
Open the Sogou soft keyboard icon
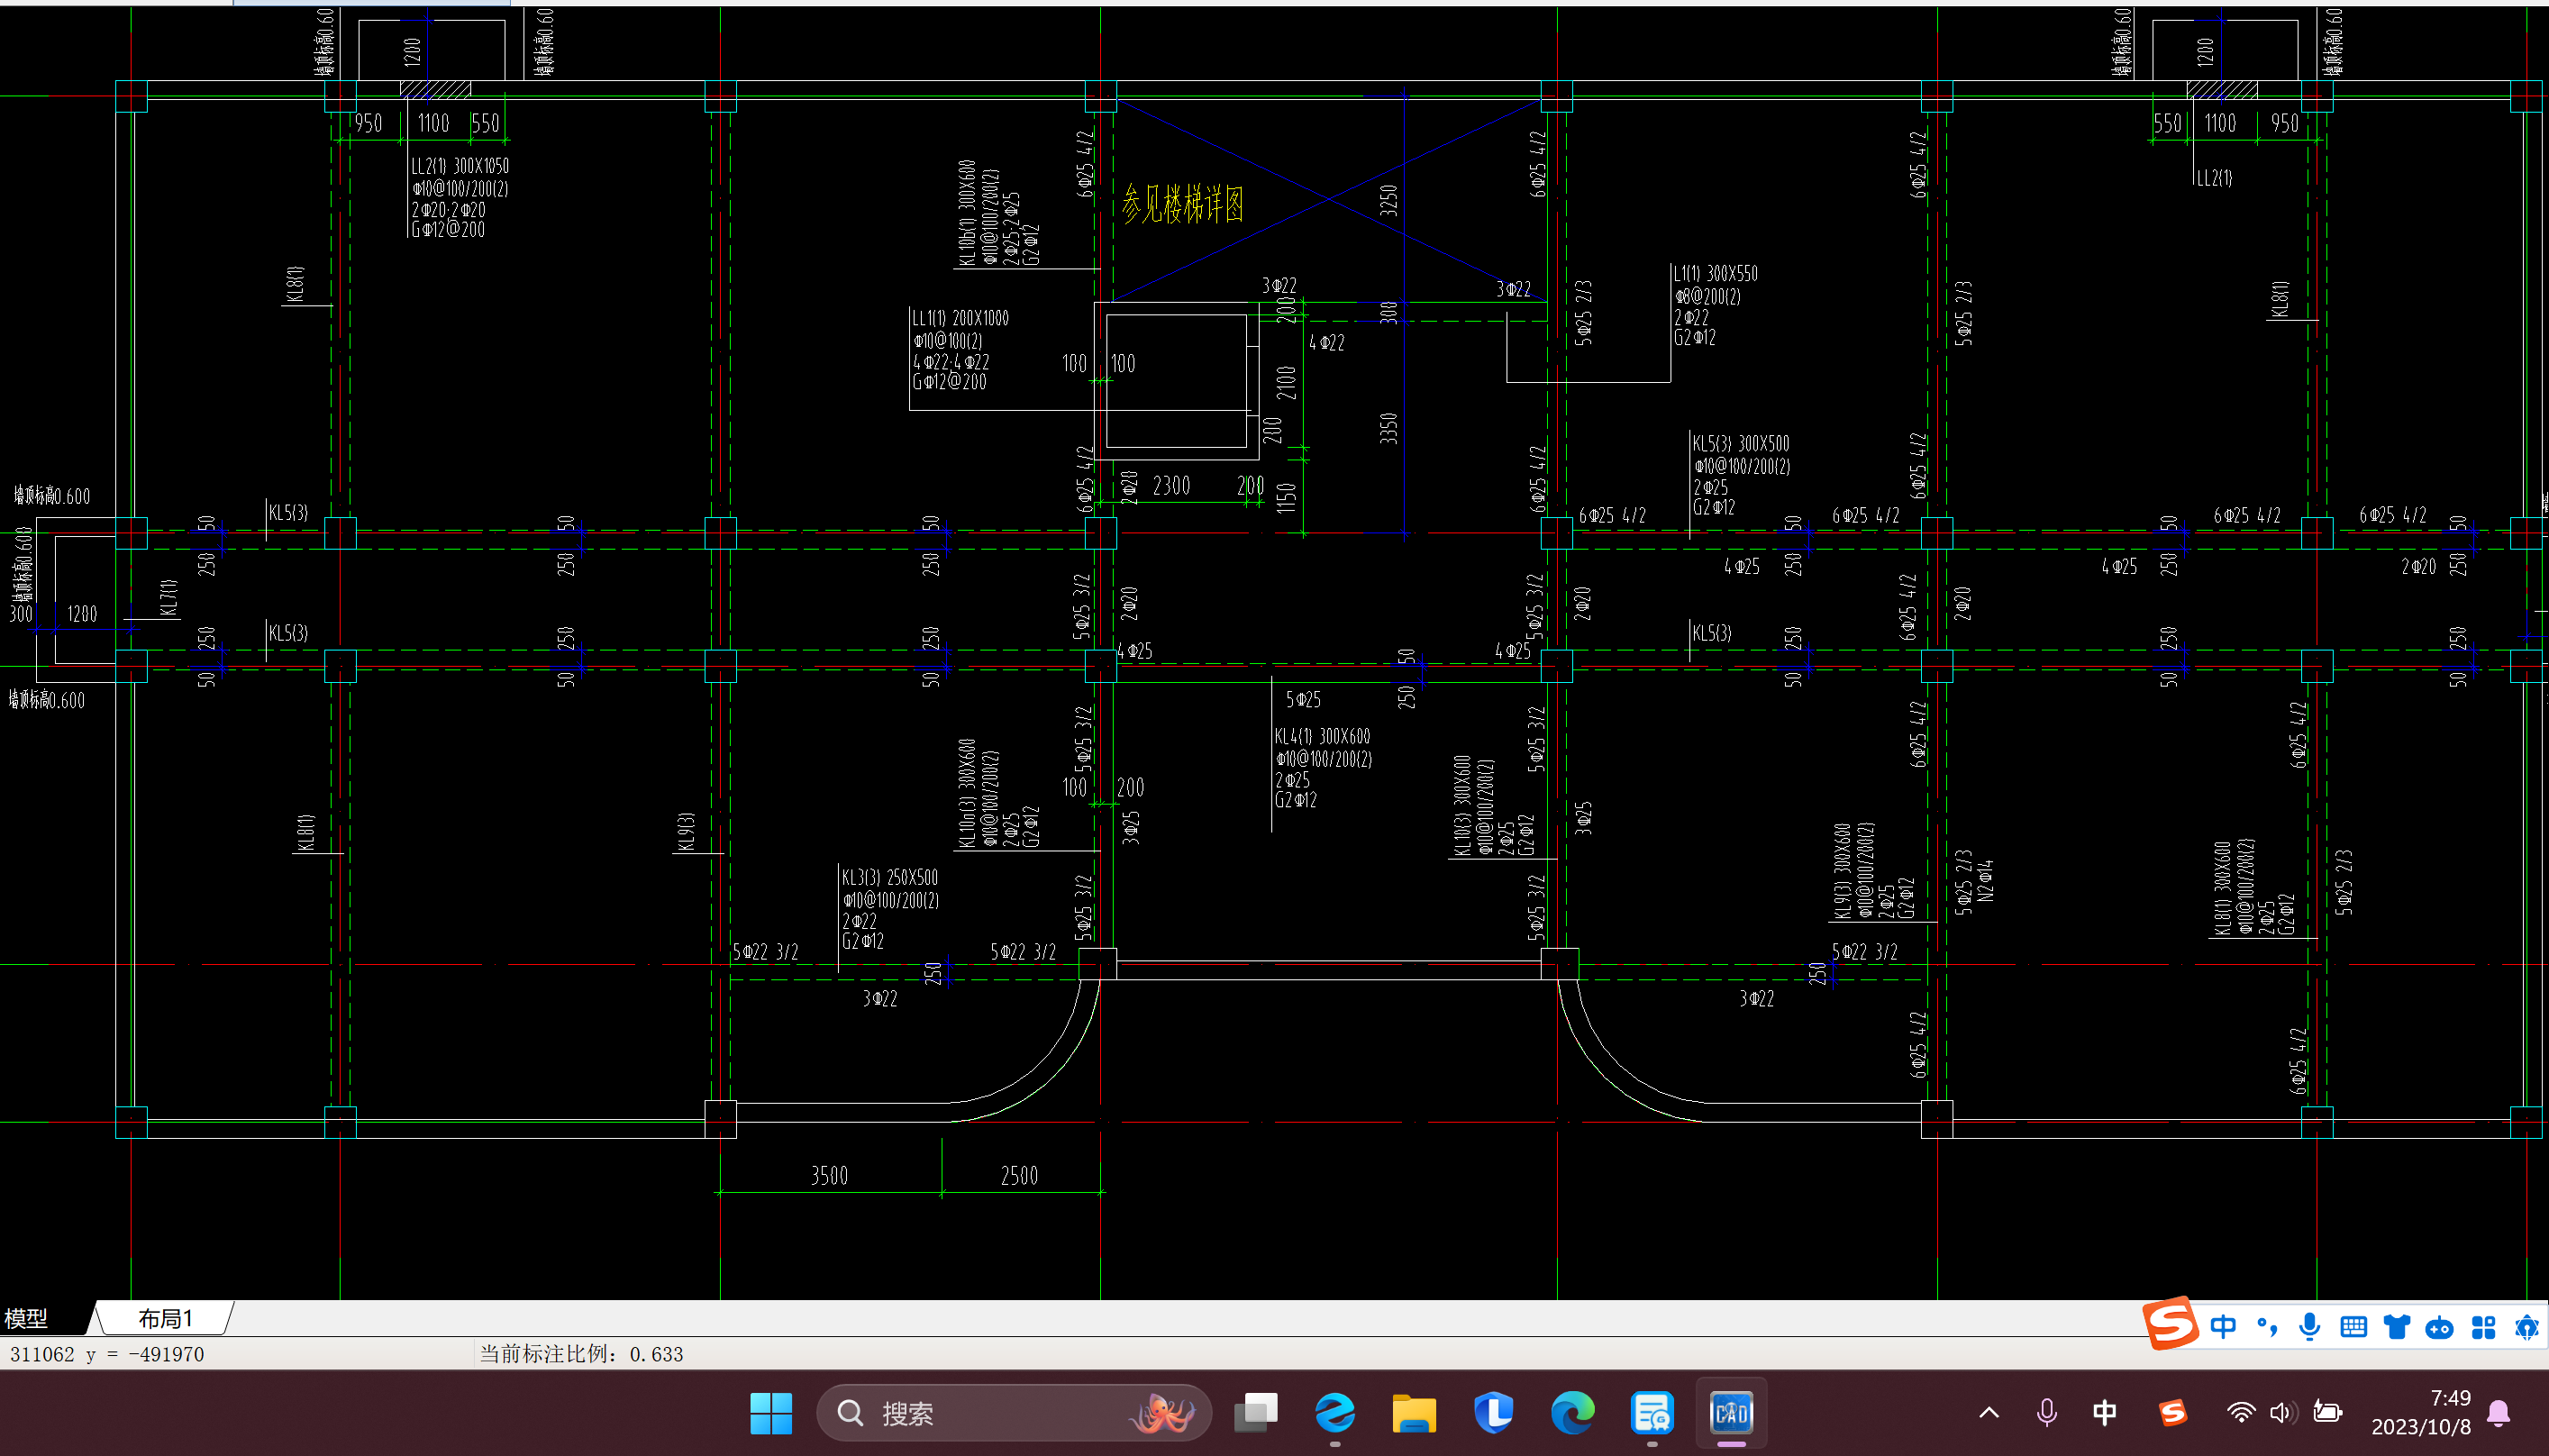[2353, 1327]
